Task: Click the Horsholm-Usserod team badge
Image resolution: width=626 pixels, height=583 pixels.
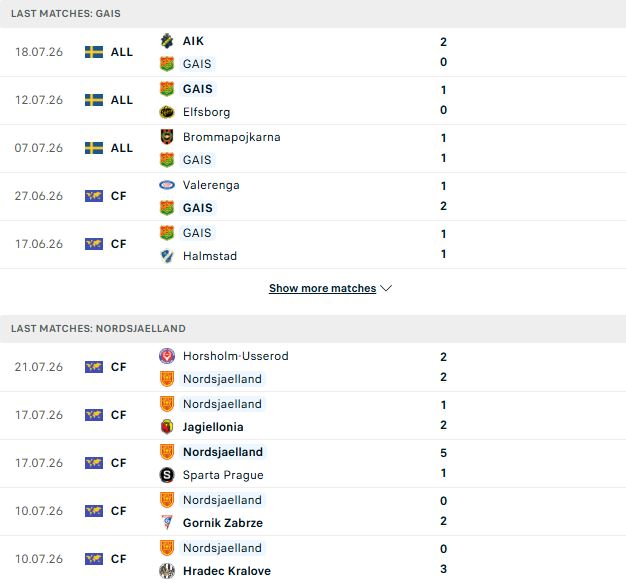Action: (x=167, y=356)
